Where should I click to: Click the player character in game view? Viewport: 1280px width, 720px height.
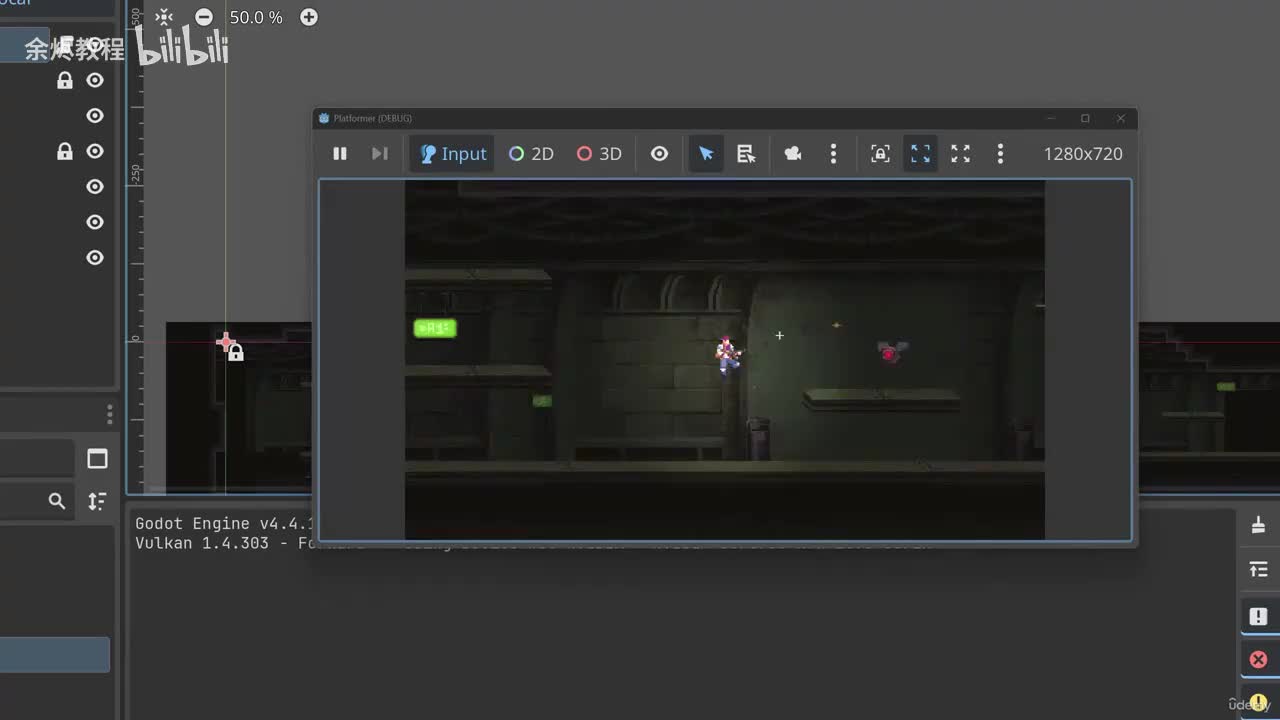pyautogui.click(x=728, y=354)
